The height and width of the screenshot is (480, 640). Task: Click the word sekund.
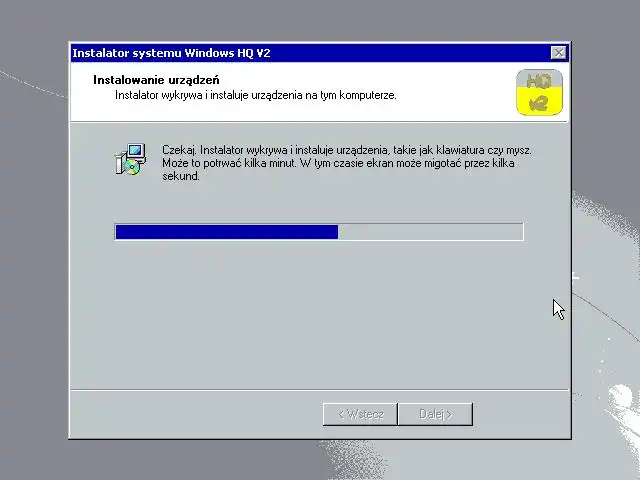coord(181,176)
